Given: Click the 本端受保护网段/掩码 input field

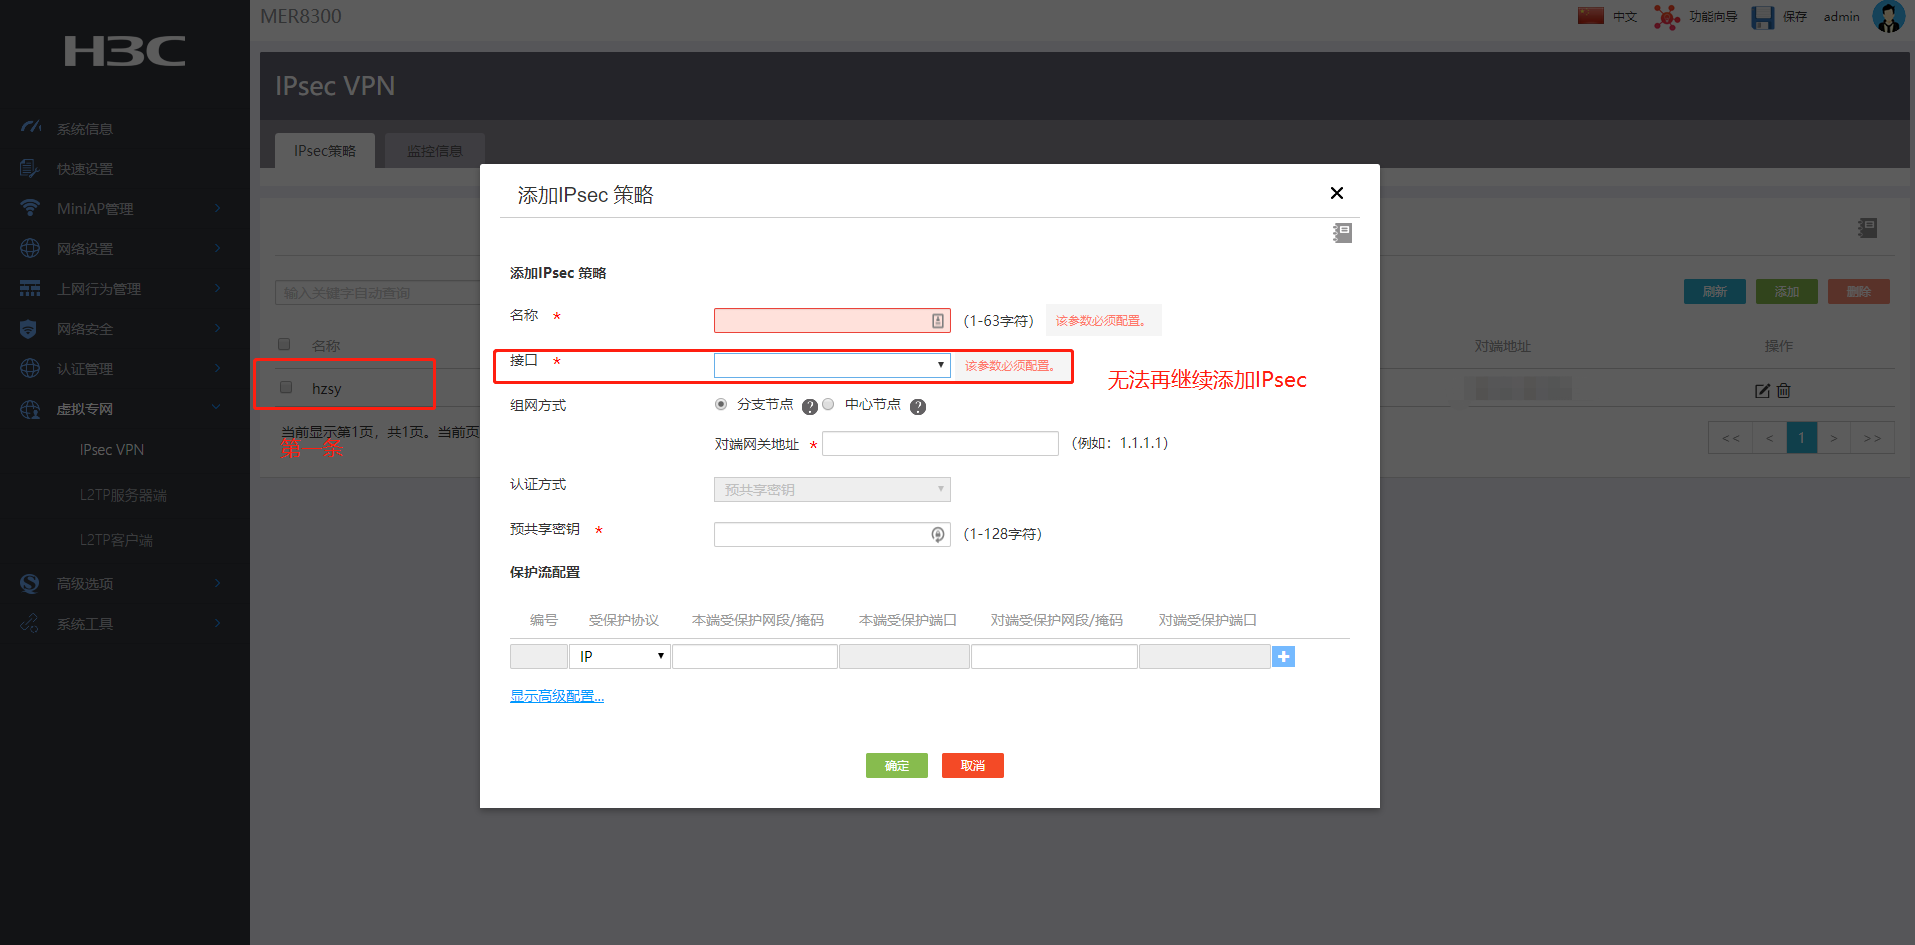Looking at the screenshot, I should pyautogui.click(x=755, y=656).
